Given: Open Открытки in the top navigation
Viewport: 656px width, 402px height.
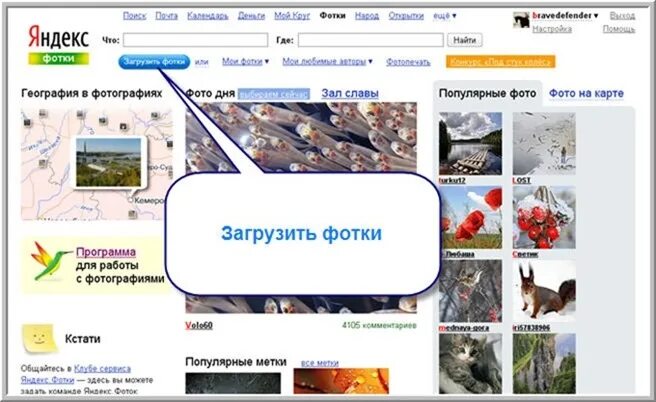Looking at the screenshot, I should 406,16.
